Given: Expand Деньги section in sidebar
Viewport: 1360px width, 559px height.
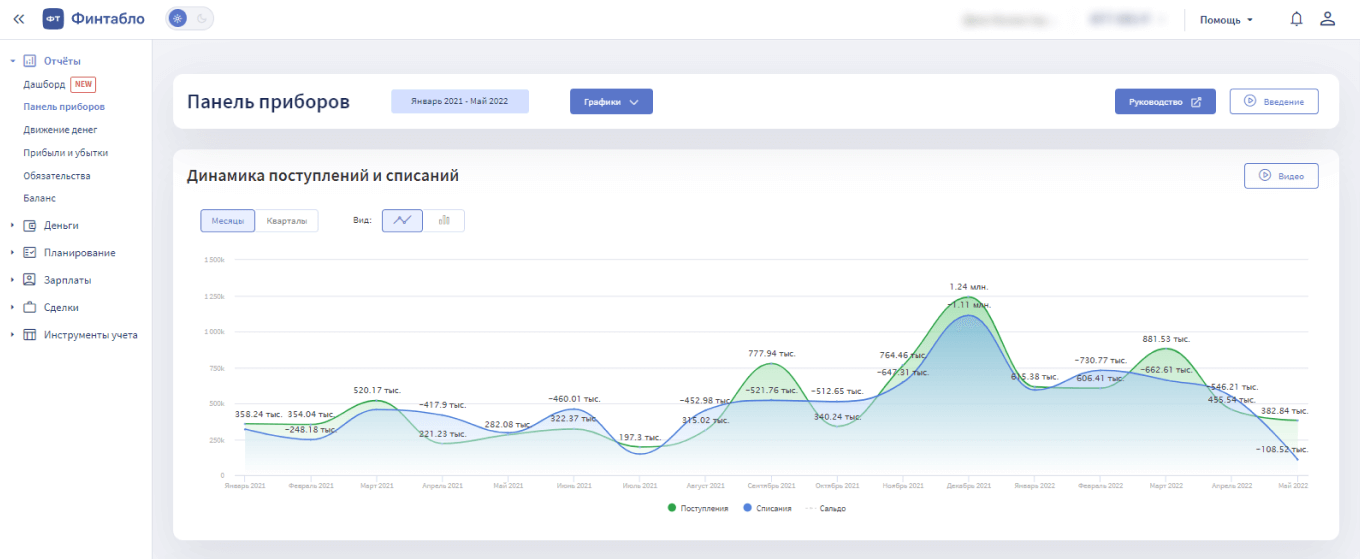Looking at the screenshot, I should tap(12, 226).
